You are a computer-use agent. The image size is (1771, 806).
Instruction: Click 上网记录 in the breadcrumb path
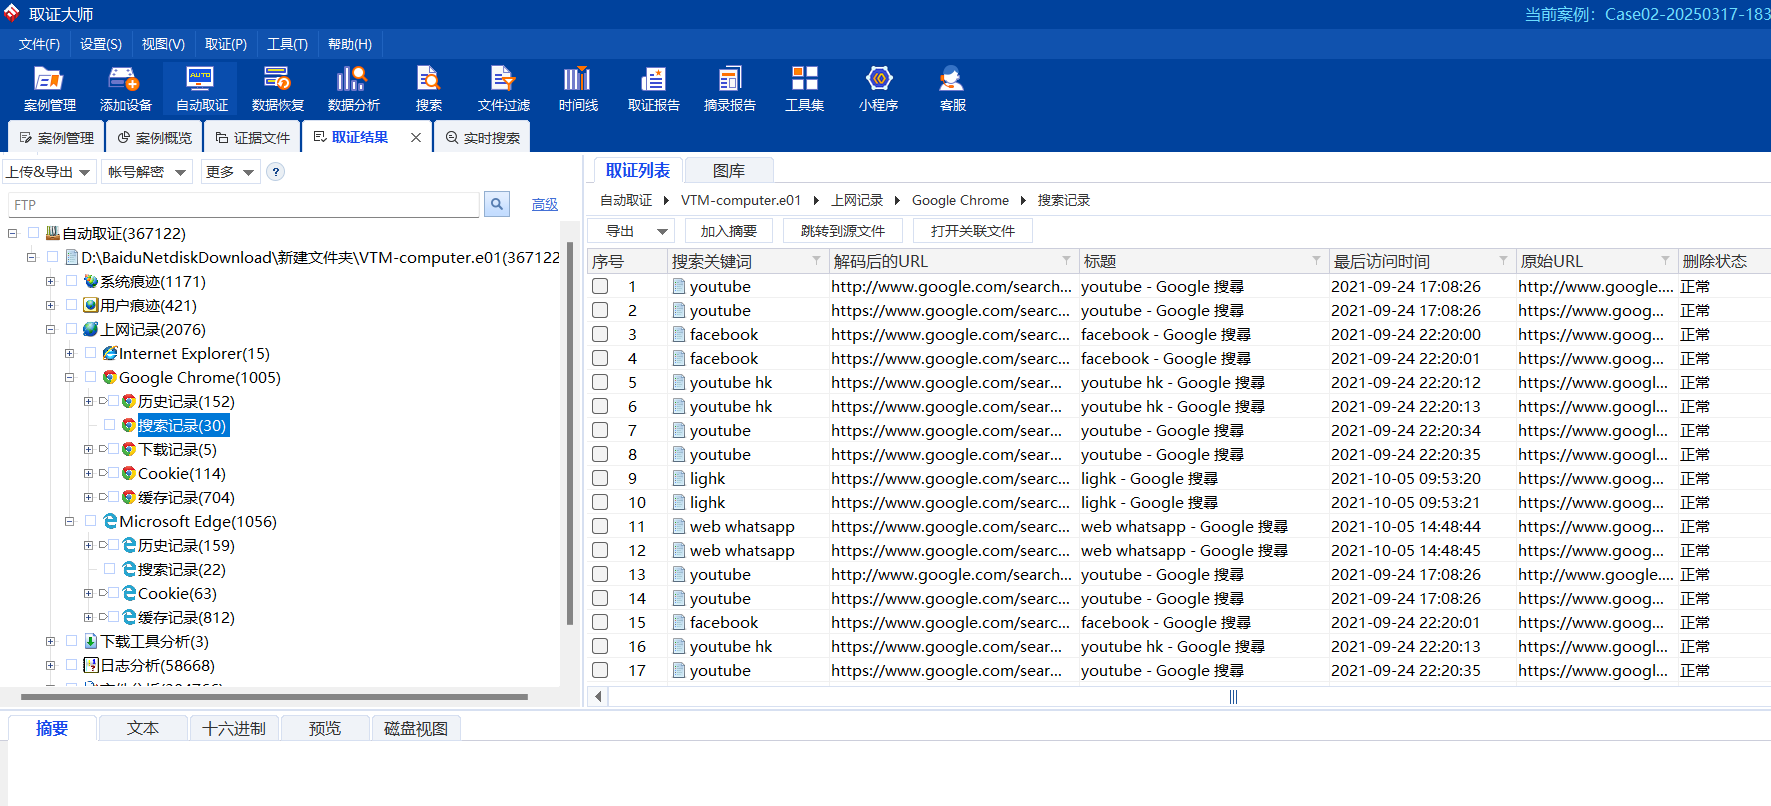click(857, 200)
